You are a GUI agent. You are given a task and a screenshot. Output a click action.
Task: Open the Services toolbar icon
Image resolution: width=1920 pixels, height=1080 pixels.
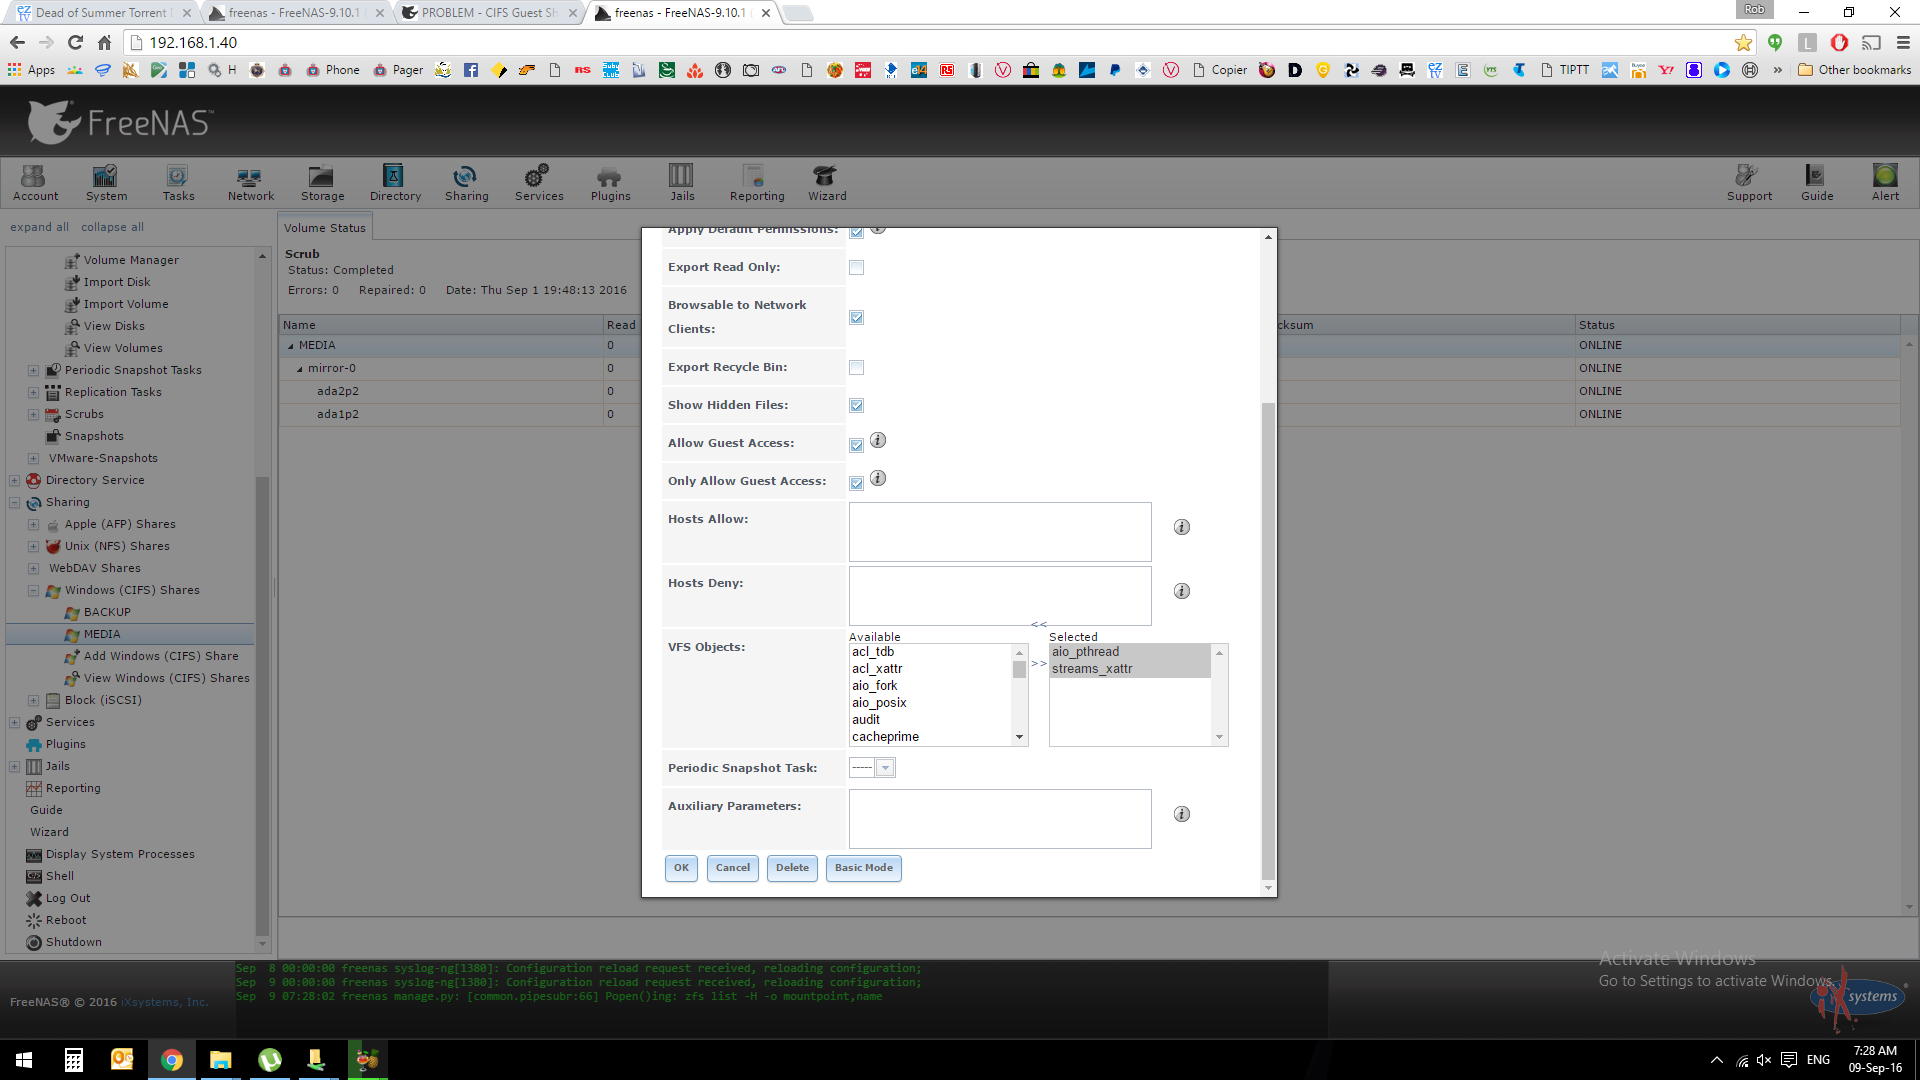pos(539,183)
